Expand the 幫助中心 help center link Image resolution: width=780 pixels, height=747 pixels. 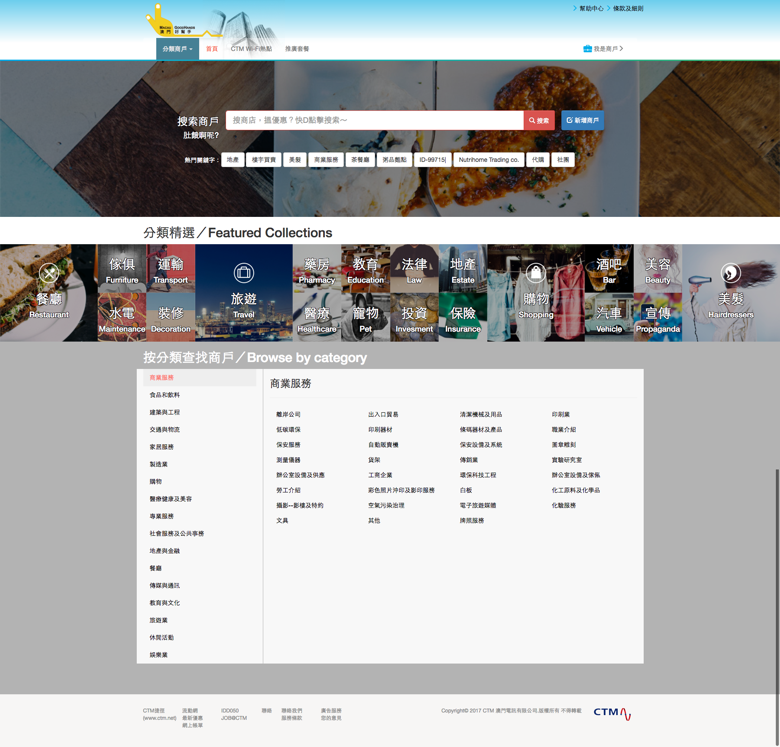(590, 8)
